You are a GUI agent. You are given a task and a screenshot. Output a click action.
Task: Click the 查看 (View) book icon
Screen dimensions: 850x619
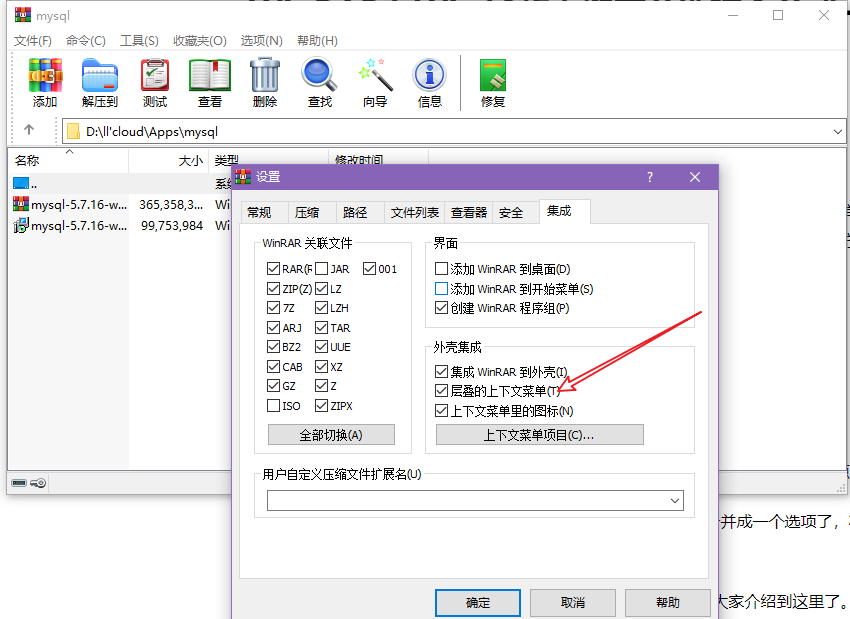(210, 75)
